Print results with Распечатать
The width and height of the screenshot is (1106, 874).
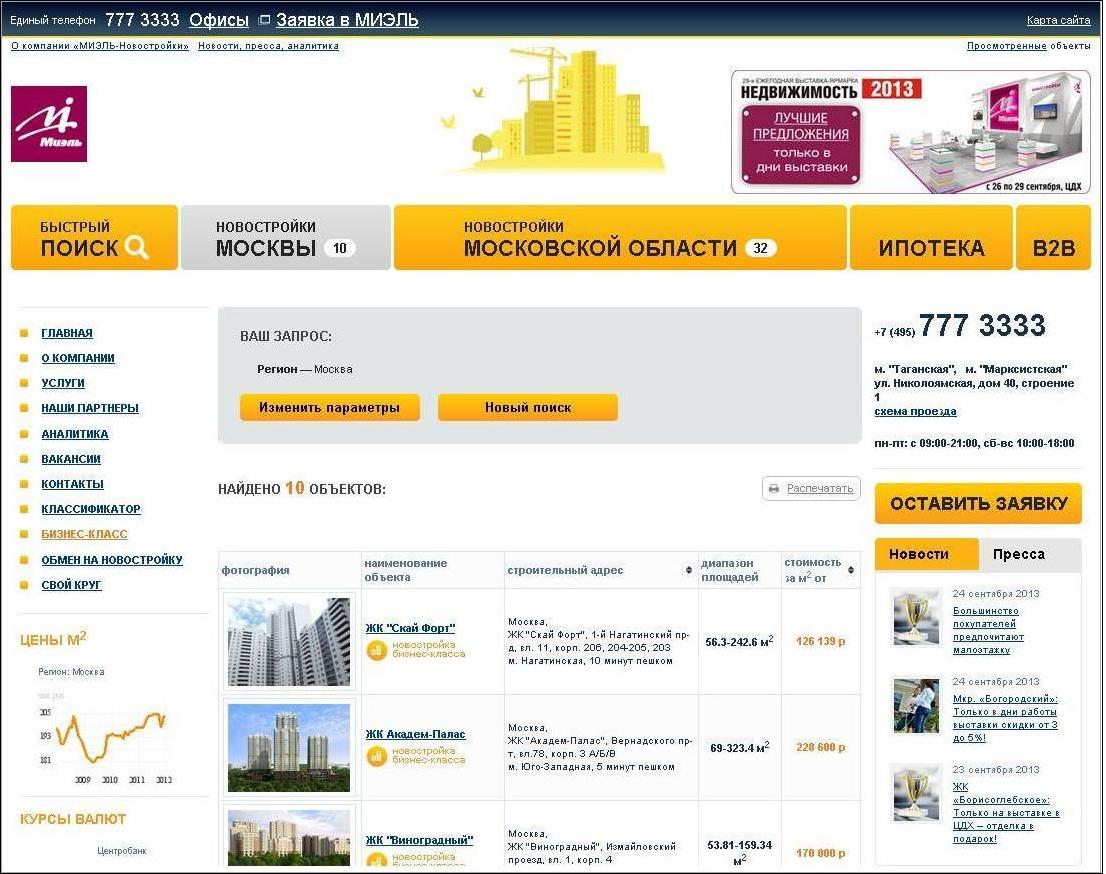point(811,488)
